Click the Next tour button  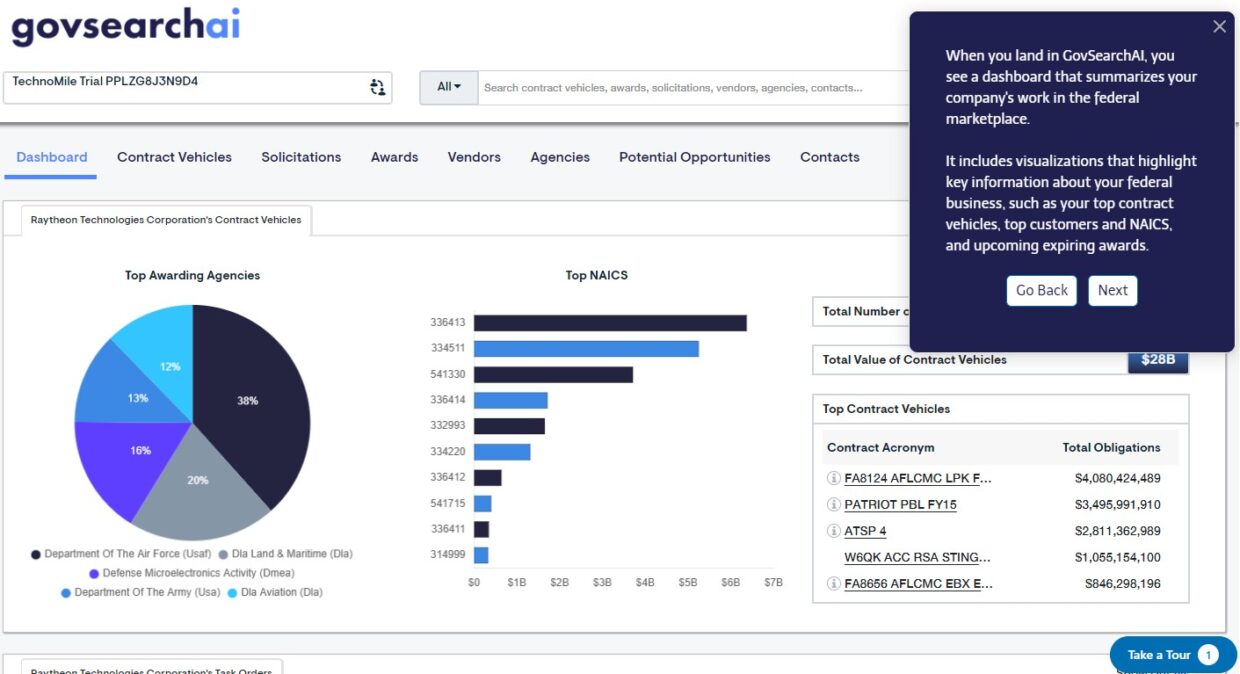pyautogui.click(x=1113, y=290)
